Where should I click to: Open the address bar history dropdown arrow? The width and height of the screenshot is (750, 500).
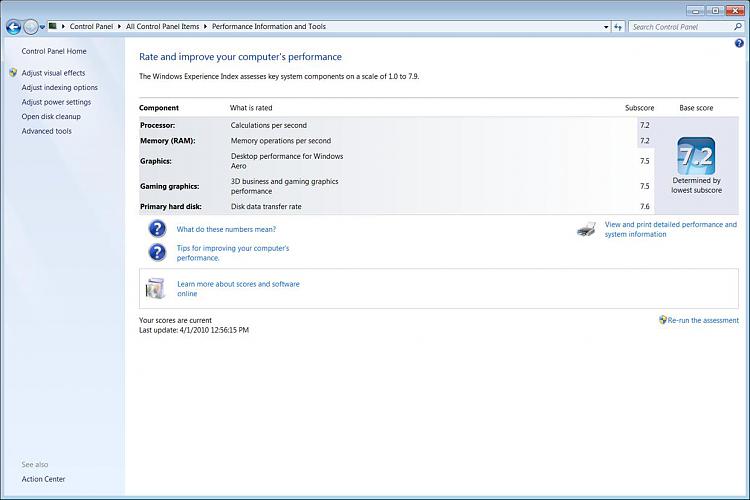[x=606, y=27]
